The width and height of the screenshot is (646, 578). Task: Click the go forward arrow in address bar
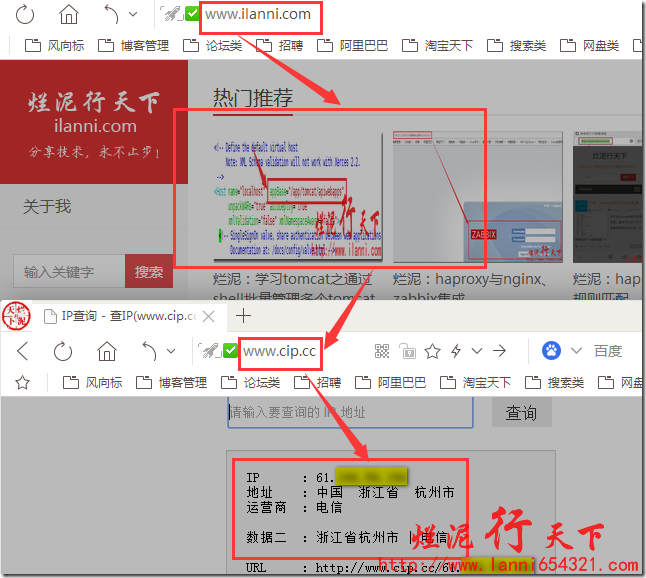pyautogui.click(x=499, y=351)
